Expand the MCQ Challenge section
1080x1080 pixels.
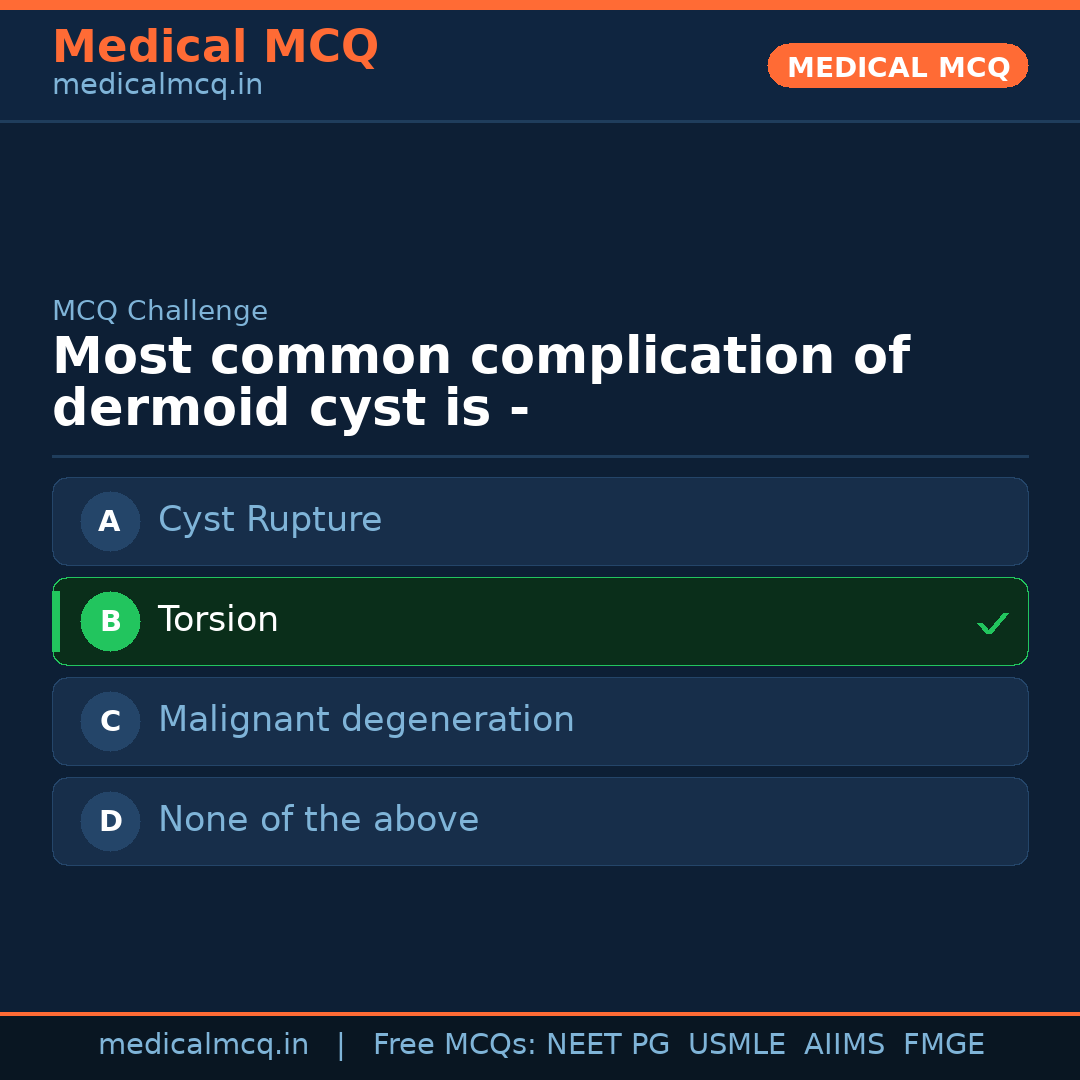160,311
